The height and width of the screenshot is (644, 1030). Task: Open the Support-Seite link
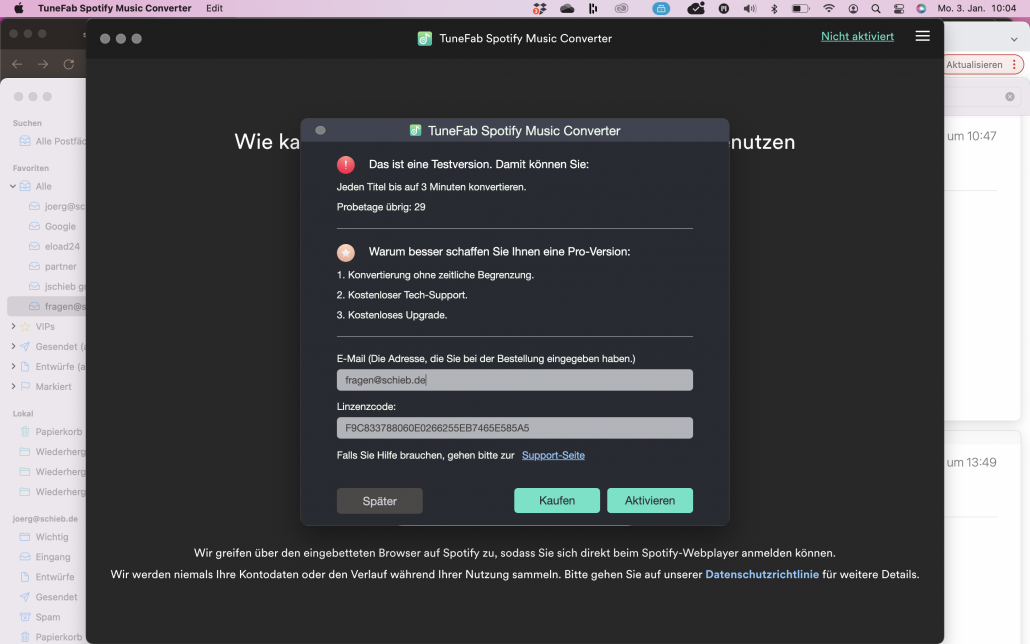click(x=553, y=455)
